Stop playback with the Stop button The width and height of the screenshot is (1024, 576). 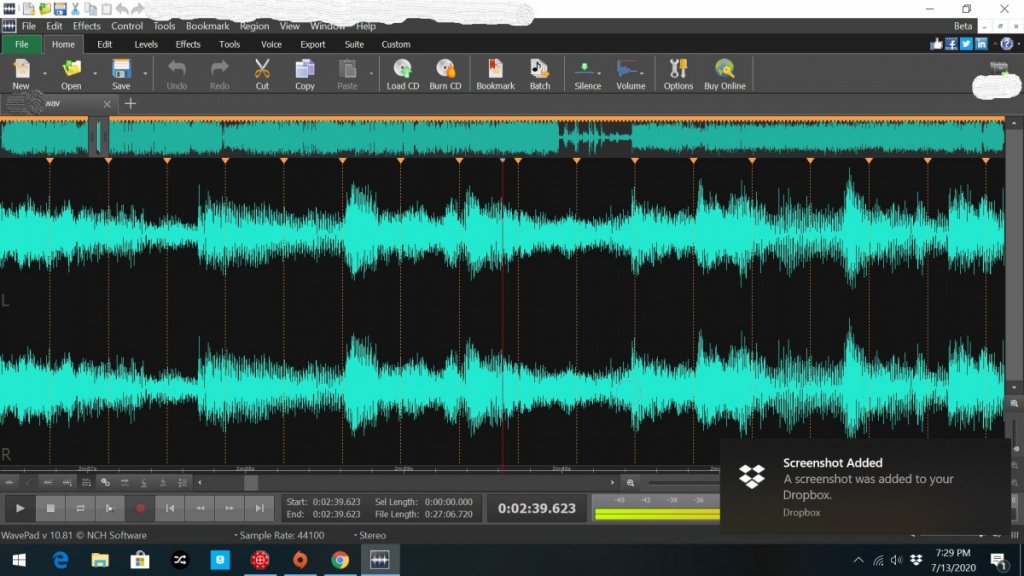pyautogui.click(x=50, y=508)
